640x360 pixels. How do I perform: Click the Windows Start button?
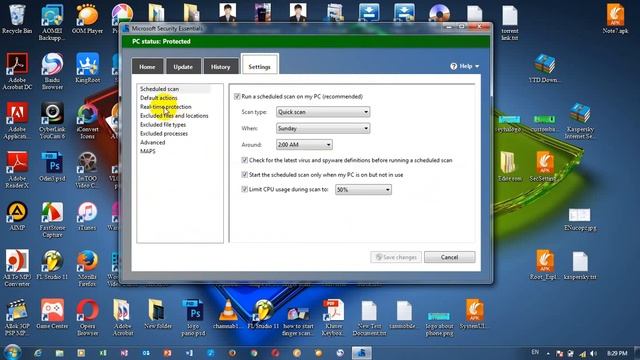tap(12, 352)
